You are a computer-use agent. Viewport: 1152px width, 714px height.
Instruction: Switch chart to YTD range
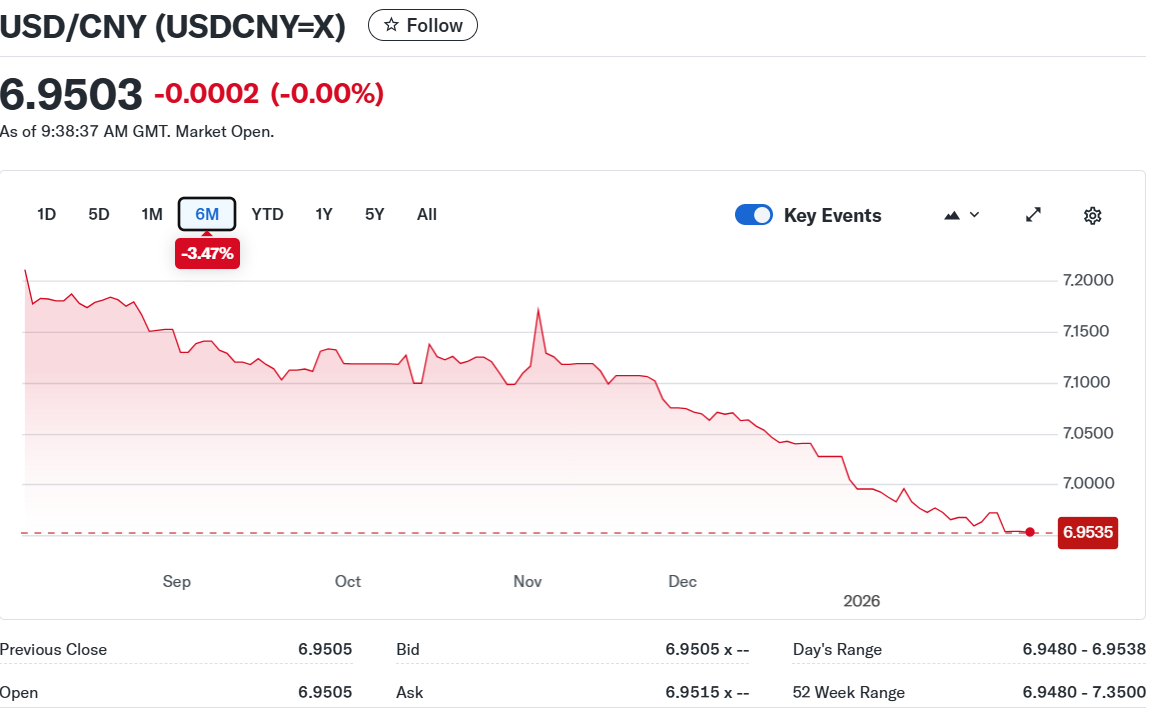(267, 214)
